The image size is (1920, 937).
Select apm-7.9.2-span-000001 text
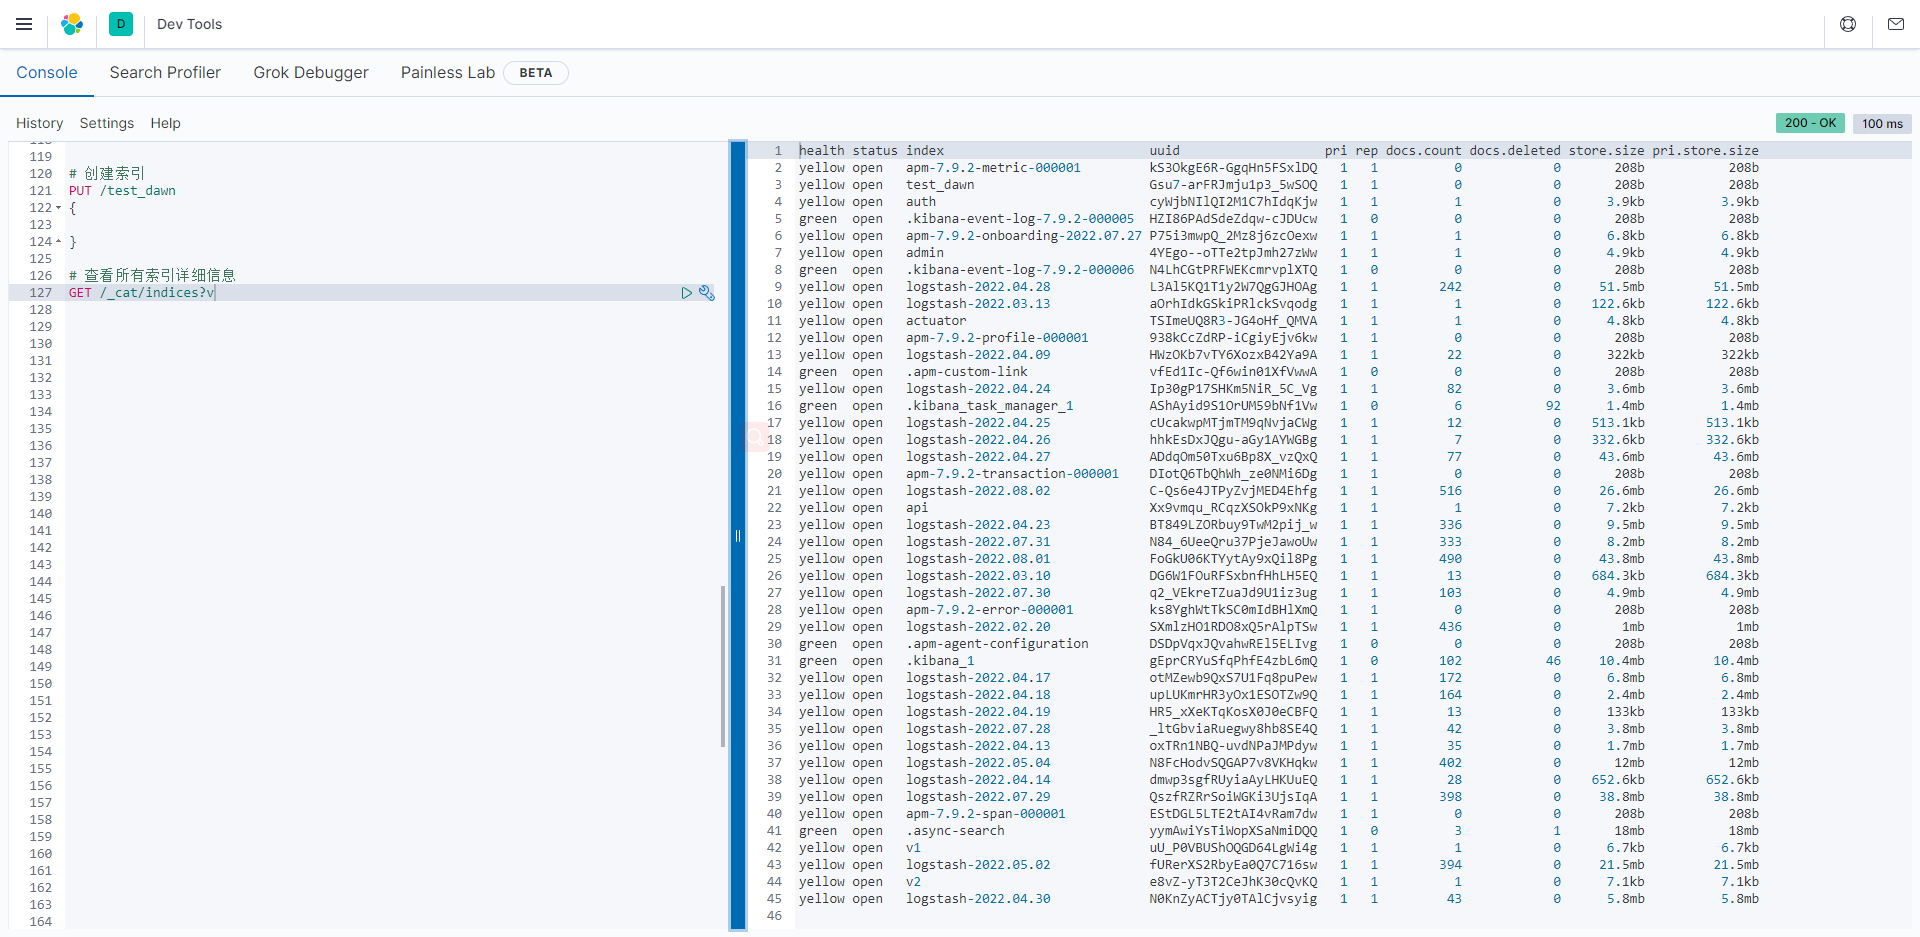[x=986, y=814]
